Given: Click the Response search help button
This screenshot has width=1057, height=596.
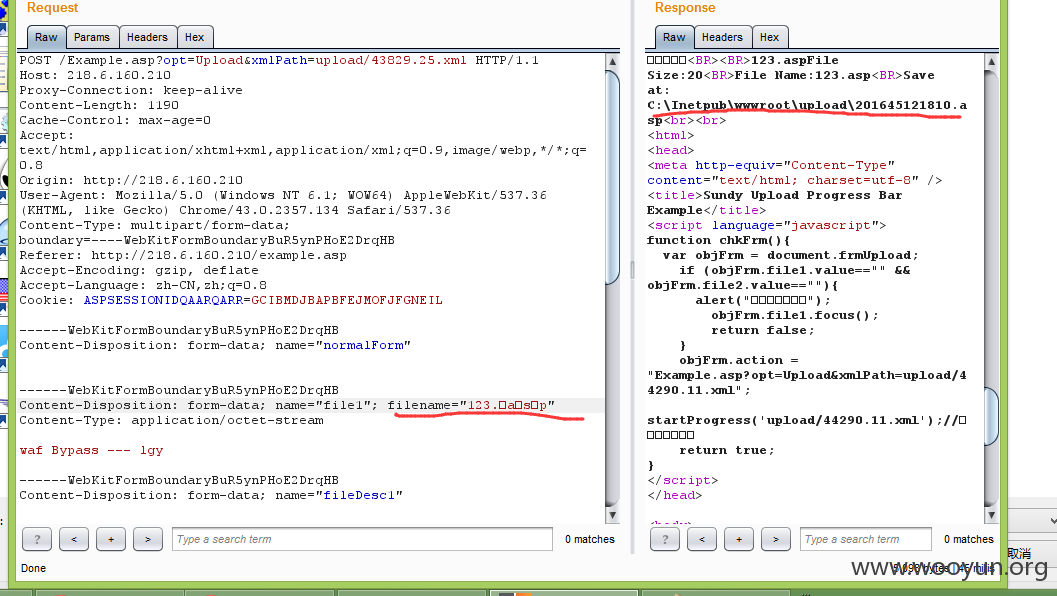Looking at the screenshot, I should [x=665, y=539].
